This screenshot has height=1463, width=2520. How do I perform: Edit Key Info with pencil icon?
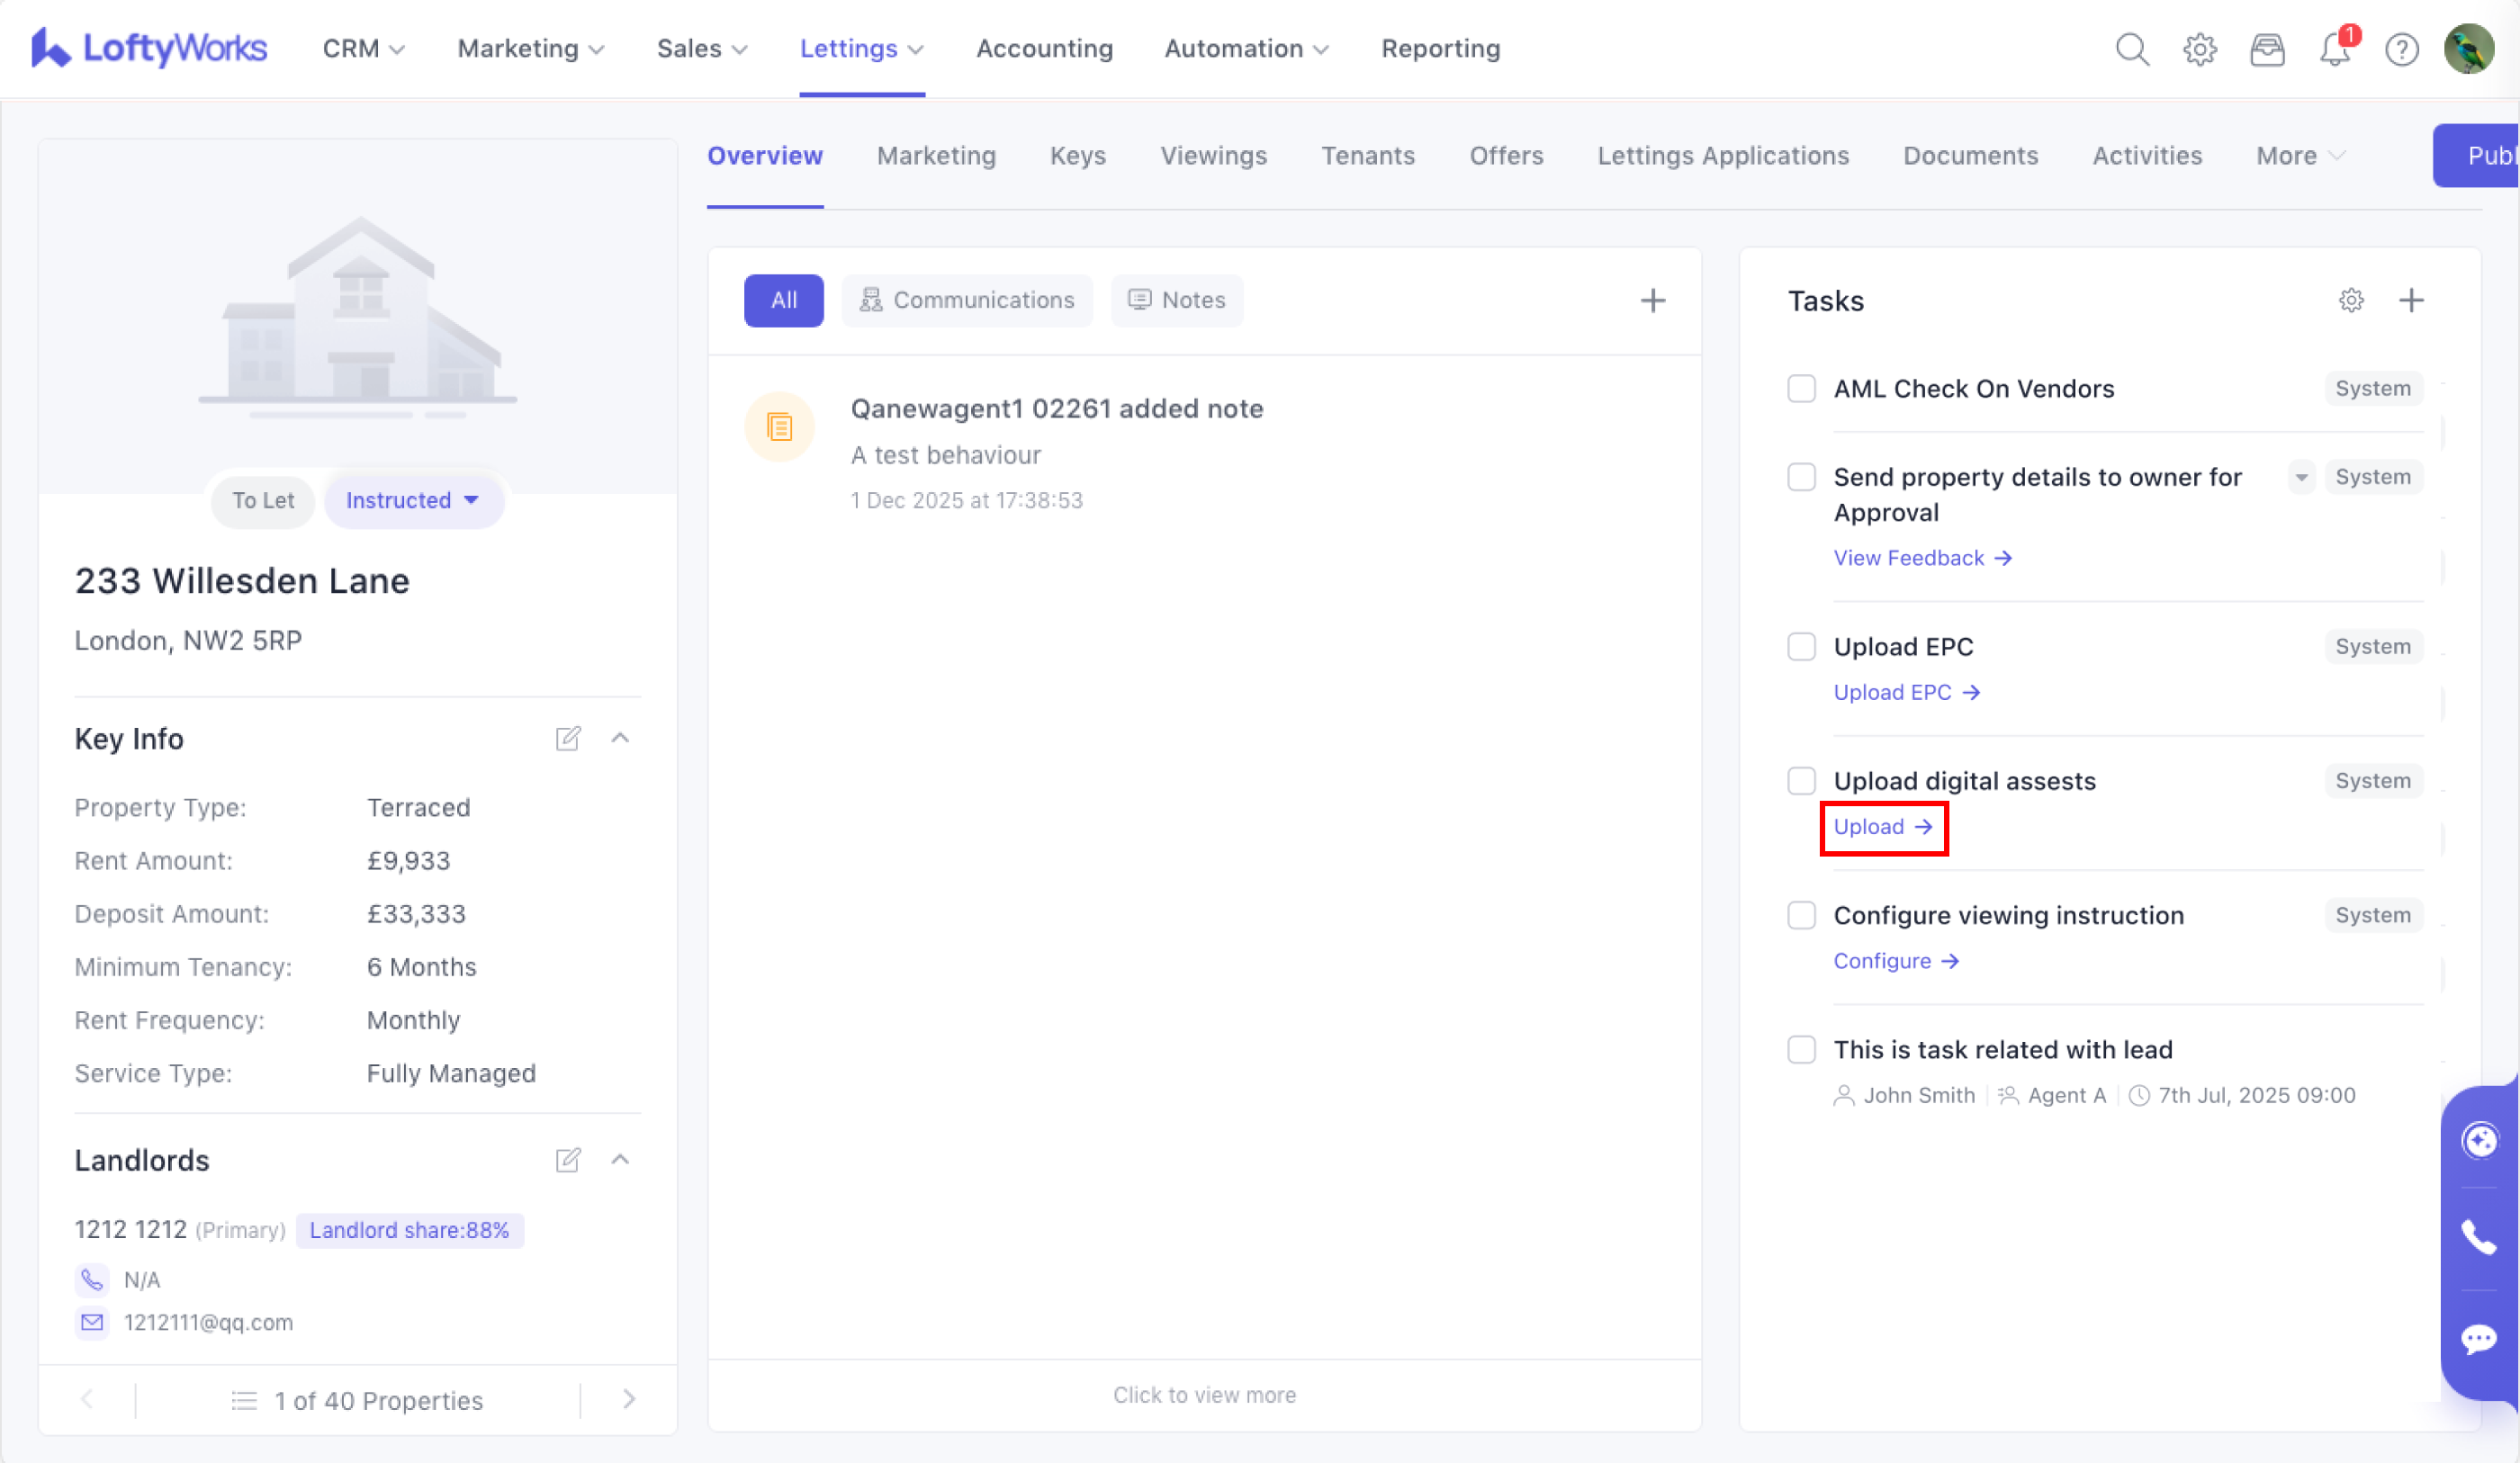point(568,738)
